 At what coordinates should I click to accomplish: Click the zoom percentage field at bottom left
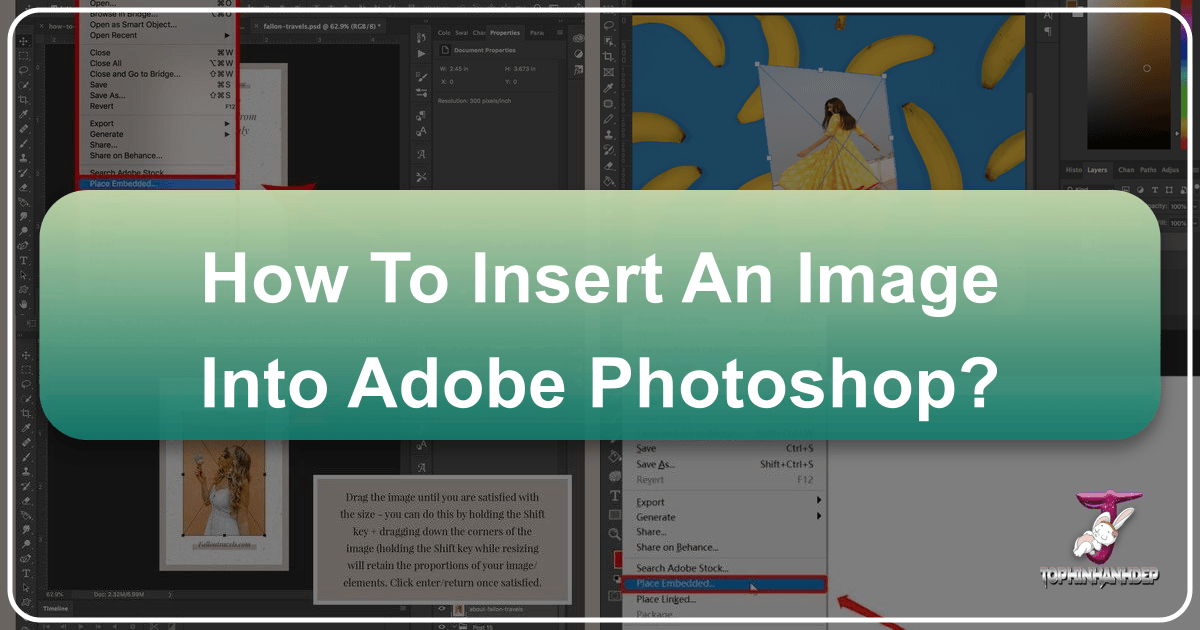(55, 592)
